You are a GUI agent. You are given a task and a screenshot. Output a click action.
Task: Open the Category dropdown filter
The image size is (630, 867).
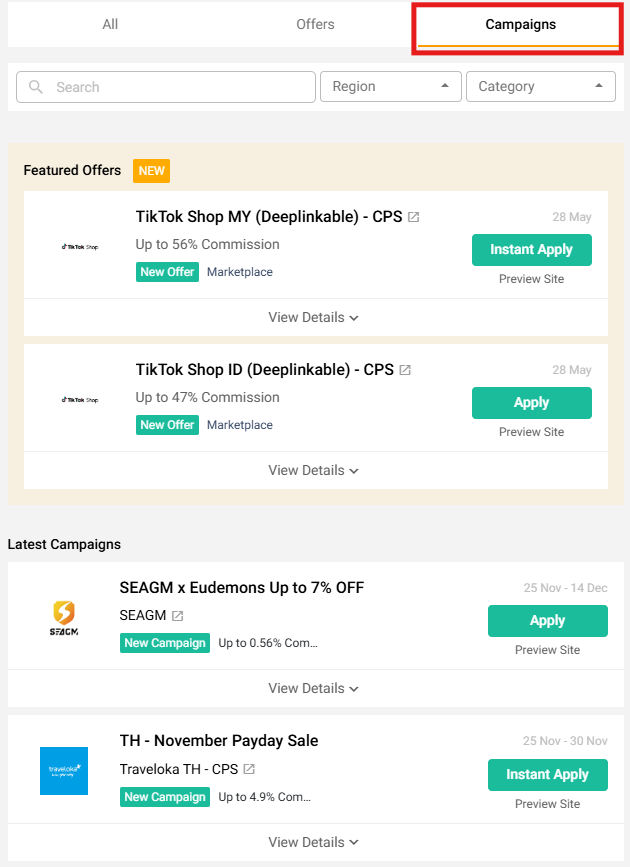tap(540, 87)
